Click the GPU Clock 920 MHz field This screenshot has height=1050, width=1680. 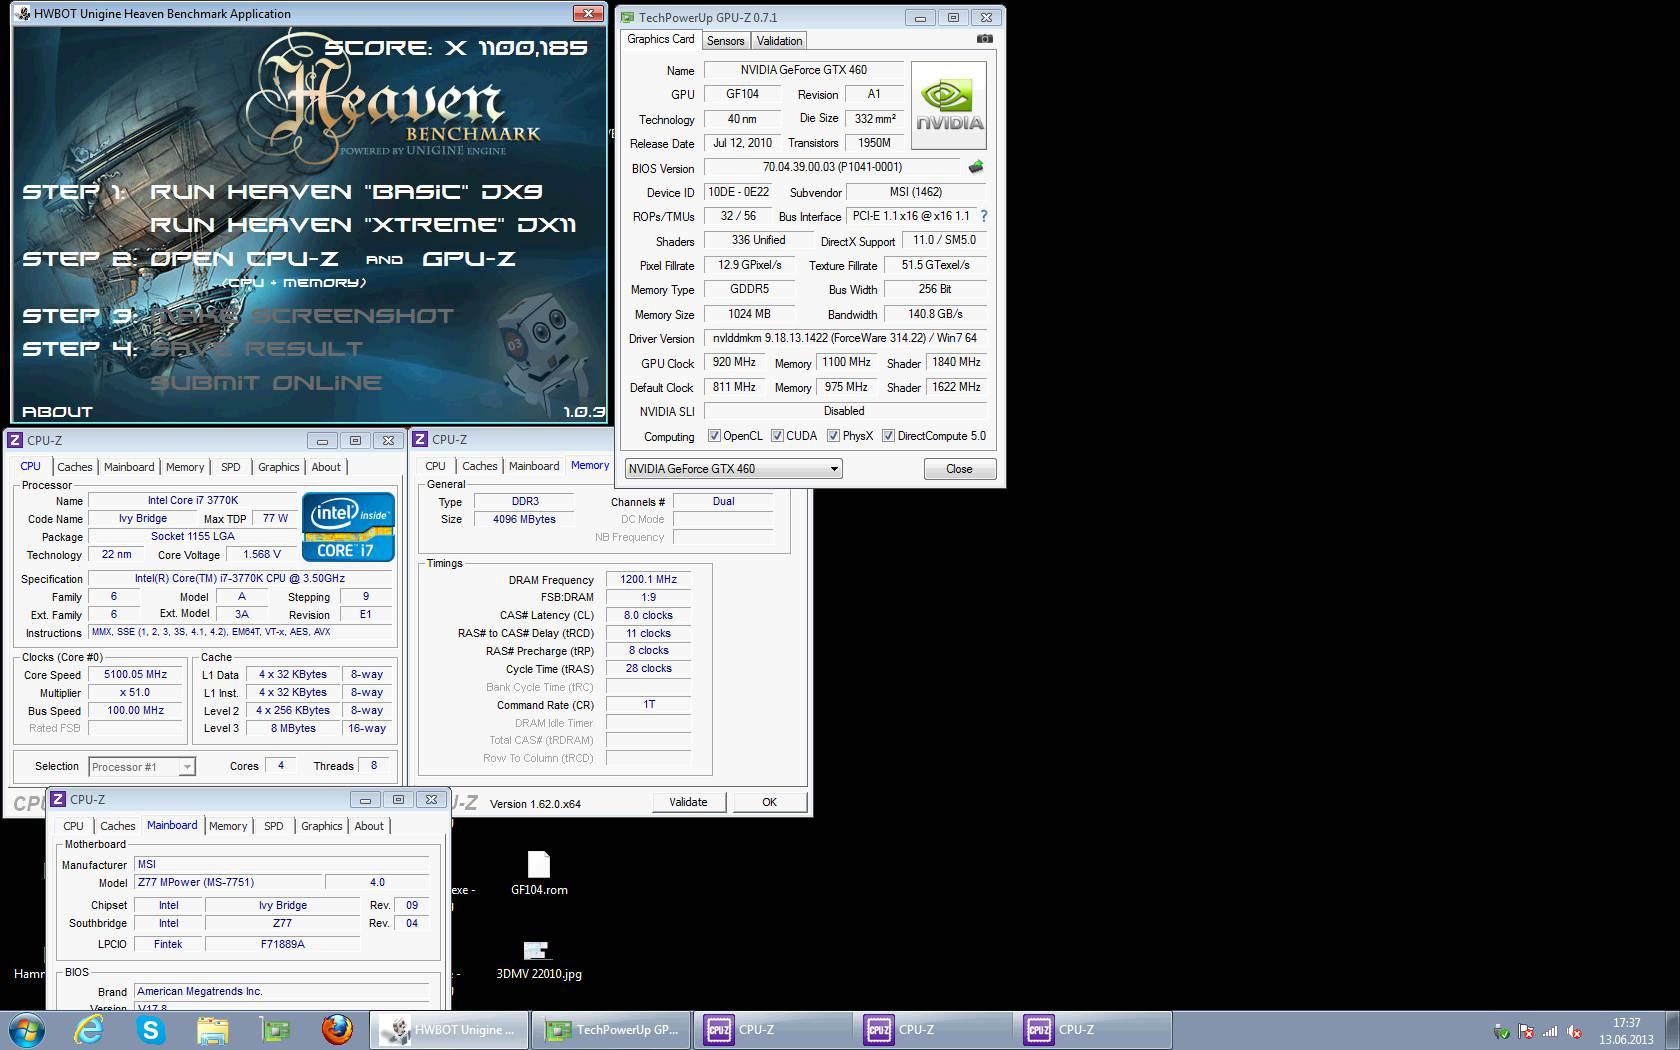point(734,362)
